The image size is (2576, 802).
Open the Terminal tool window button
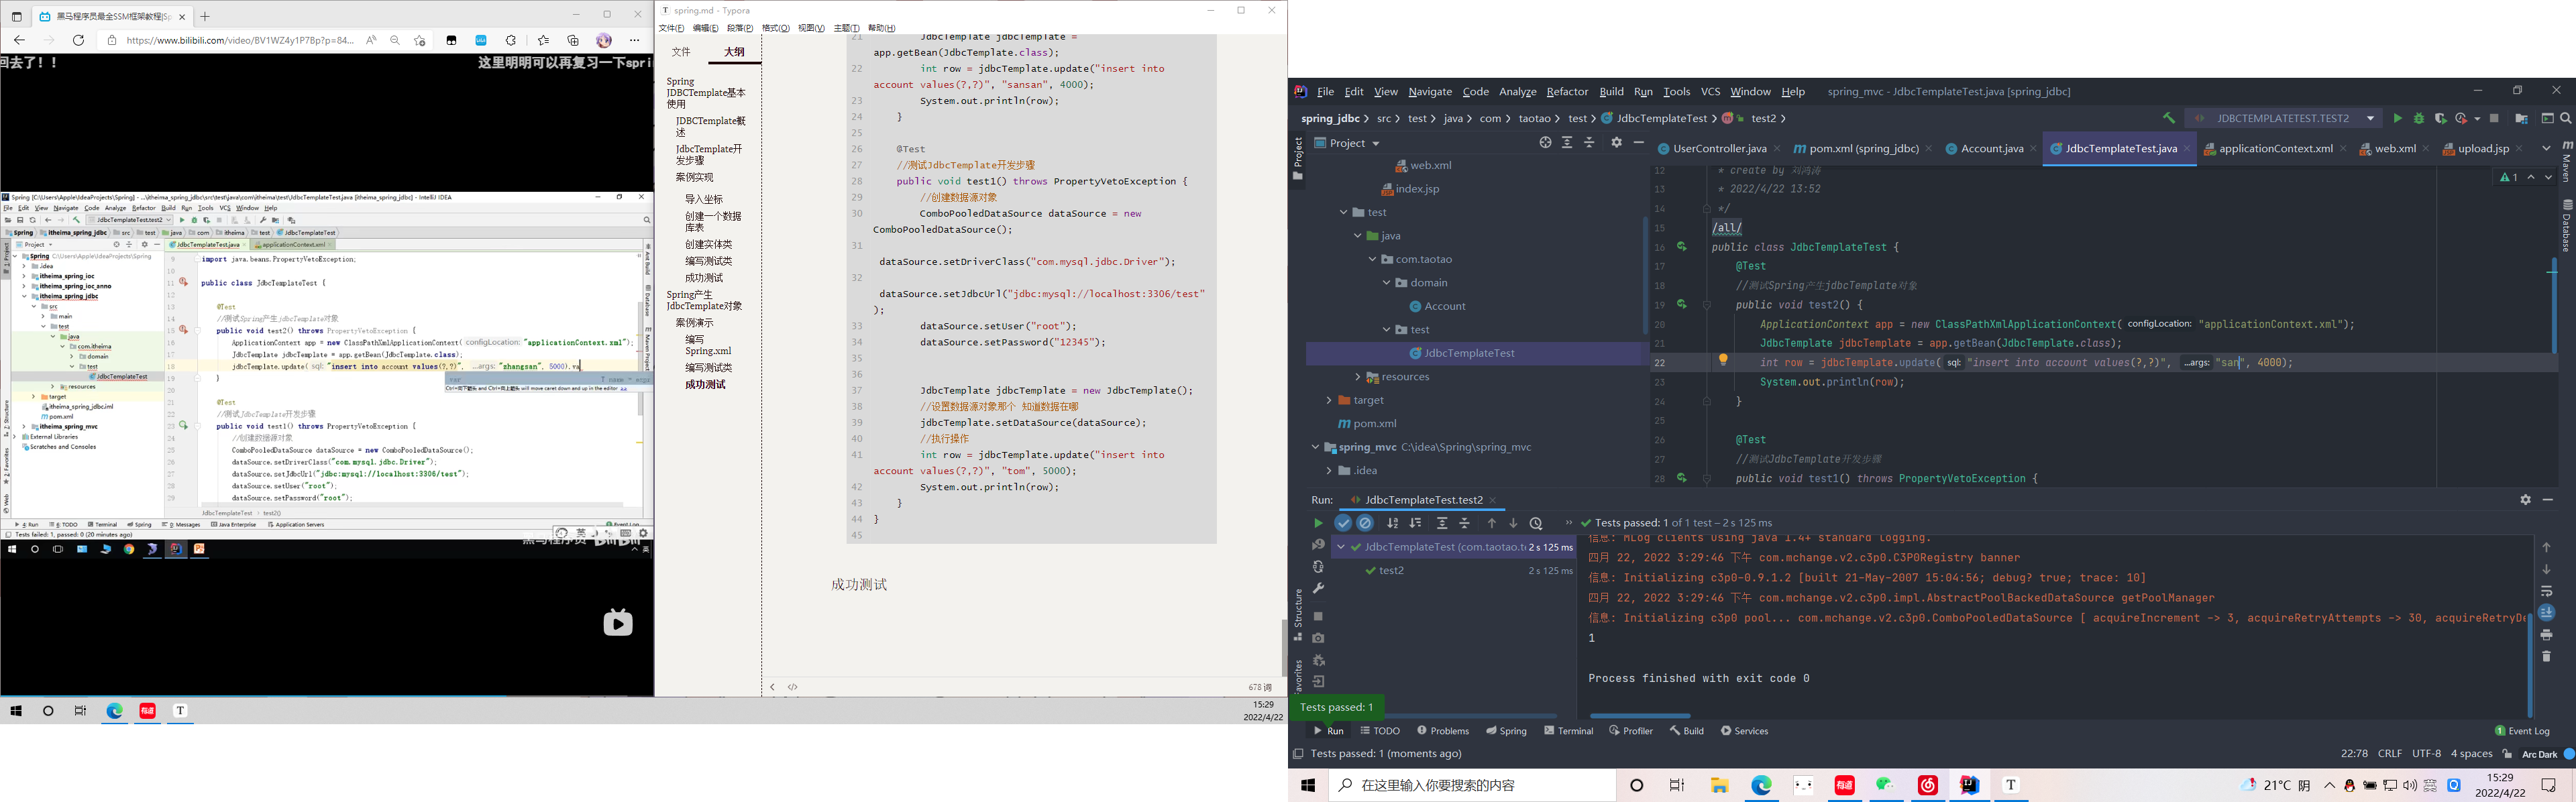1568,731
